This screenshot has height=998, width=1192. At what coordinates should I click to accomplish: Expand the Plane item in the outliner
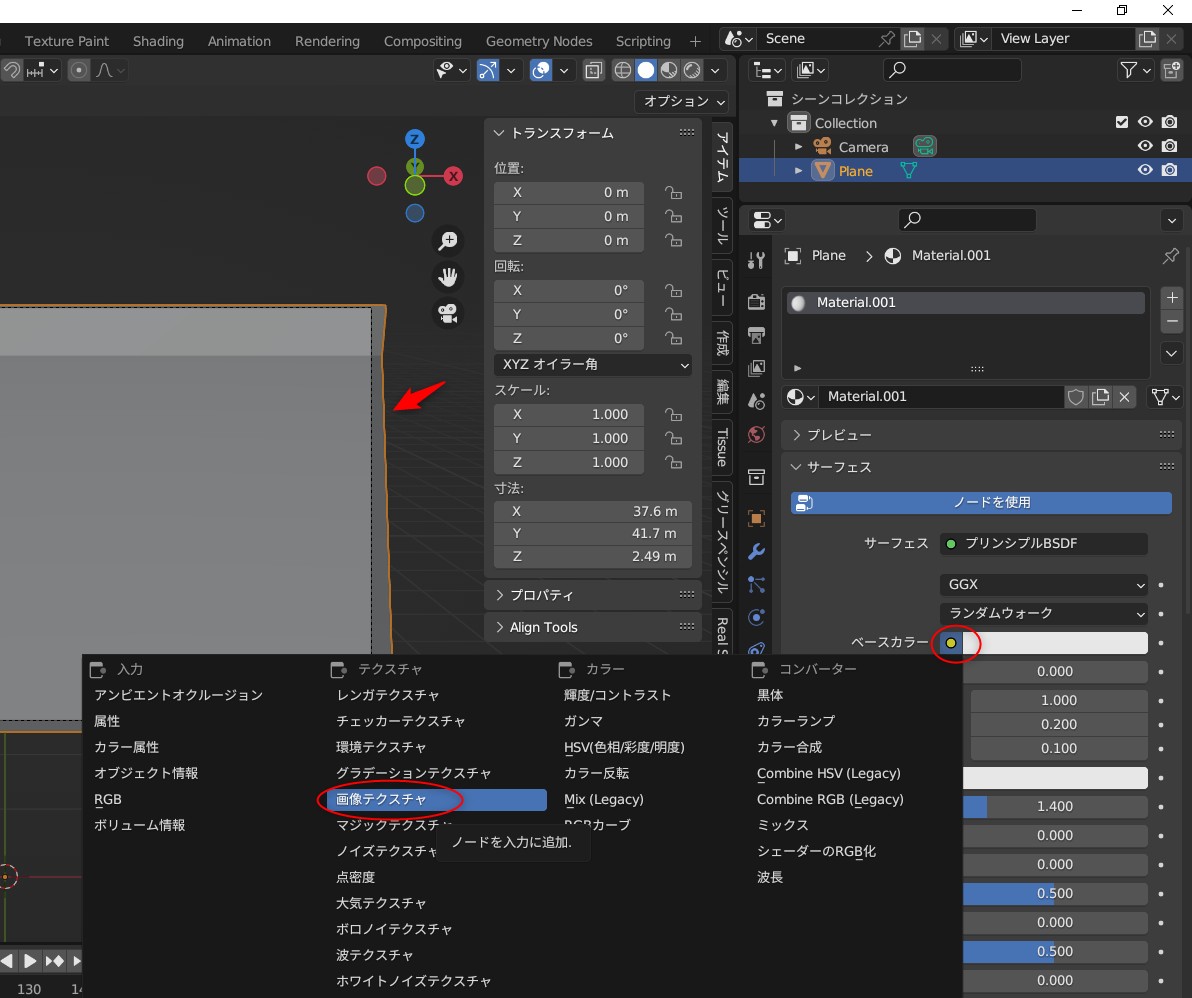[799, 170]
